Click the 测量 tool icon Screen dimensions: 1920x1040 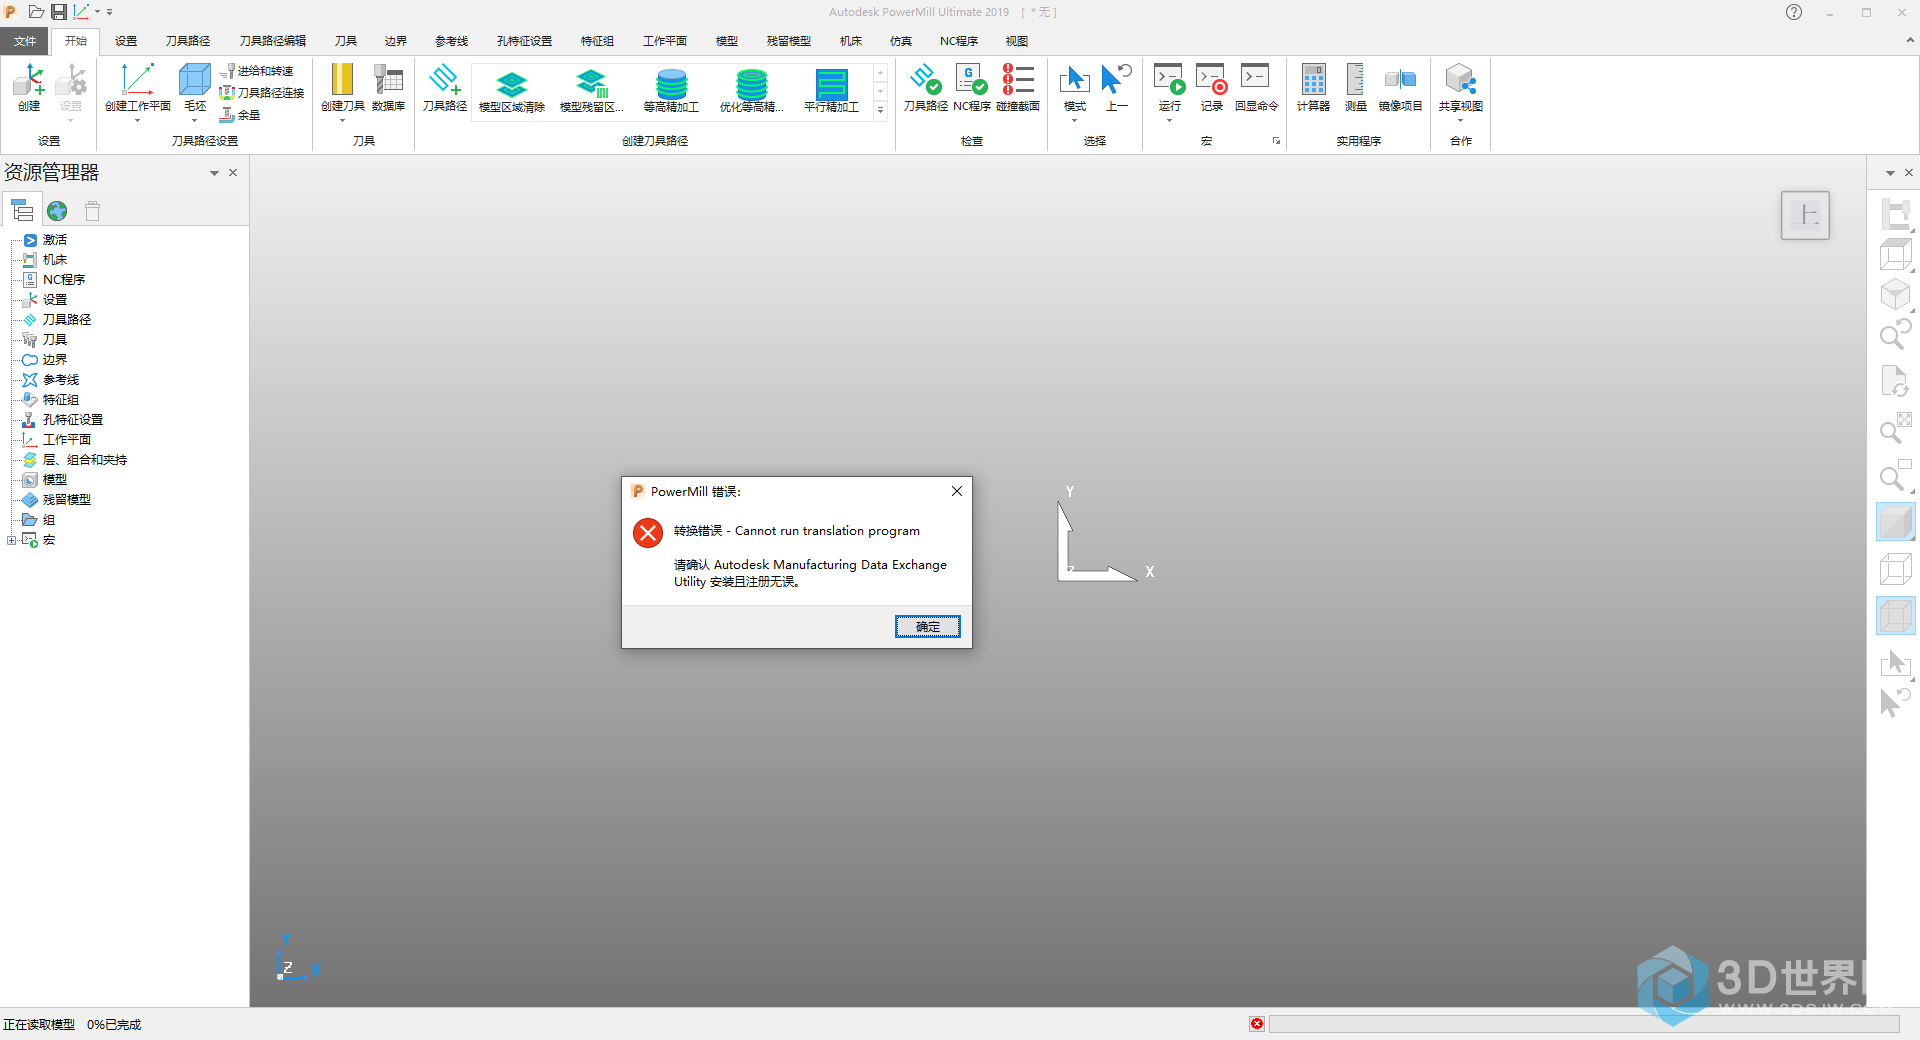tap(1355, 88)
